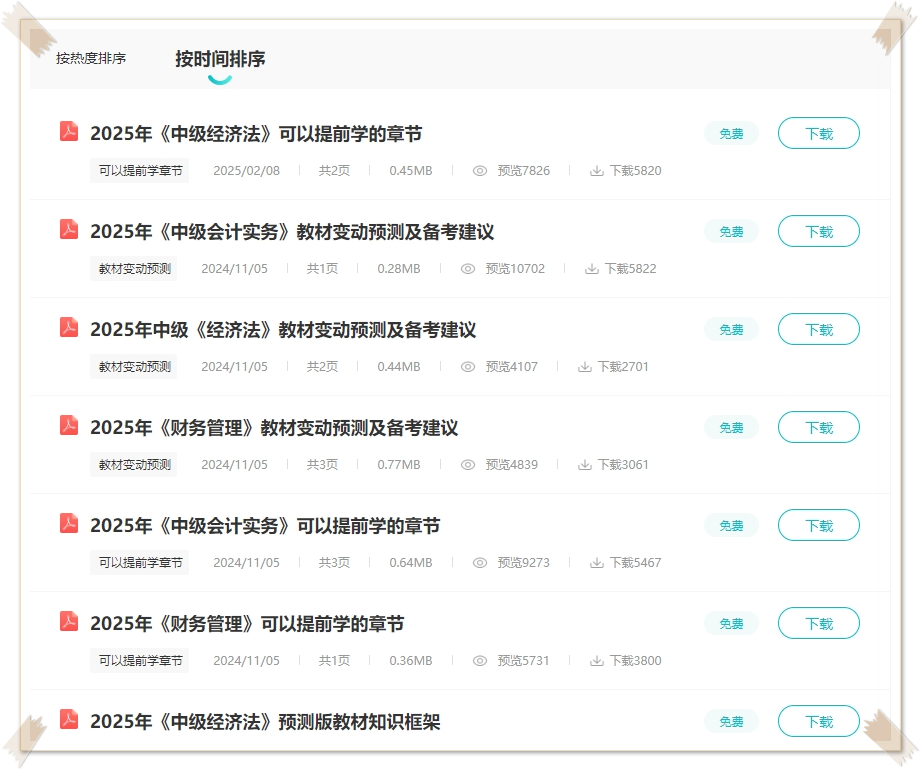Click the 下载 button beside 预测版教材知识框架
The width and height of the screenshot is (920, 770).
click(818, 720)
